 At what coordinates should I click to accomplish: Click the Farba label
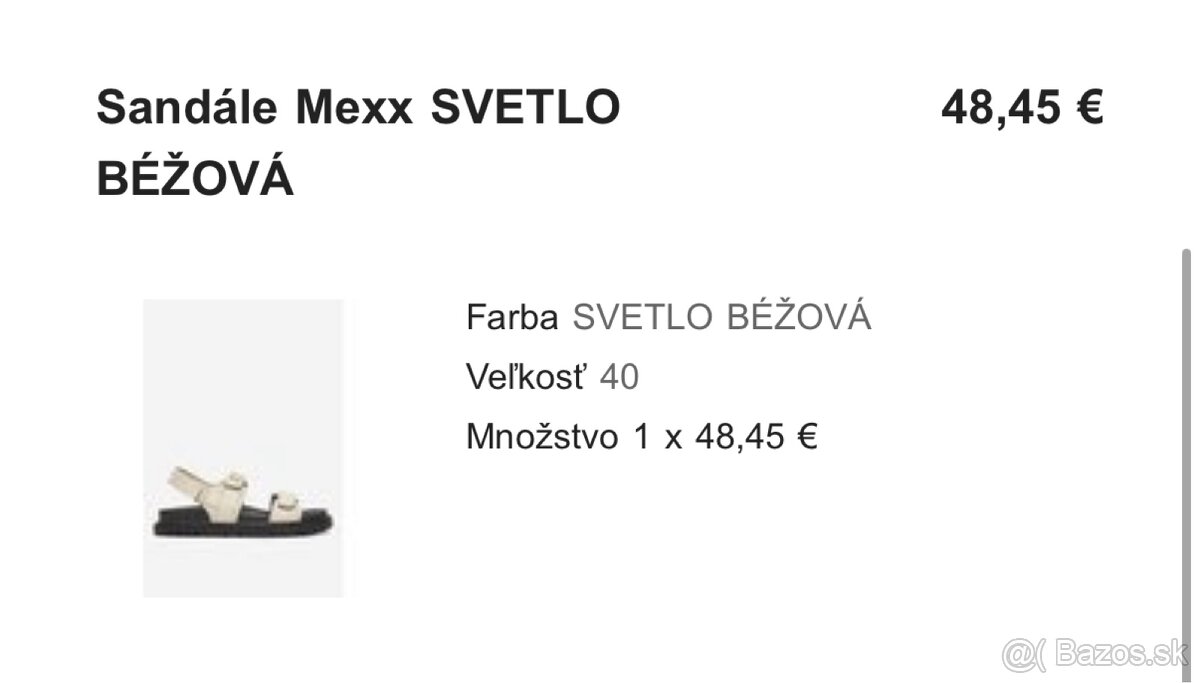[x=512, y=318]
